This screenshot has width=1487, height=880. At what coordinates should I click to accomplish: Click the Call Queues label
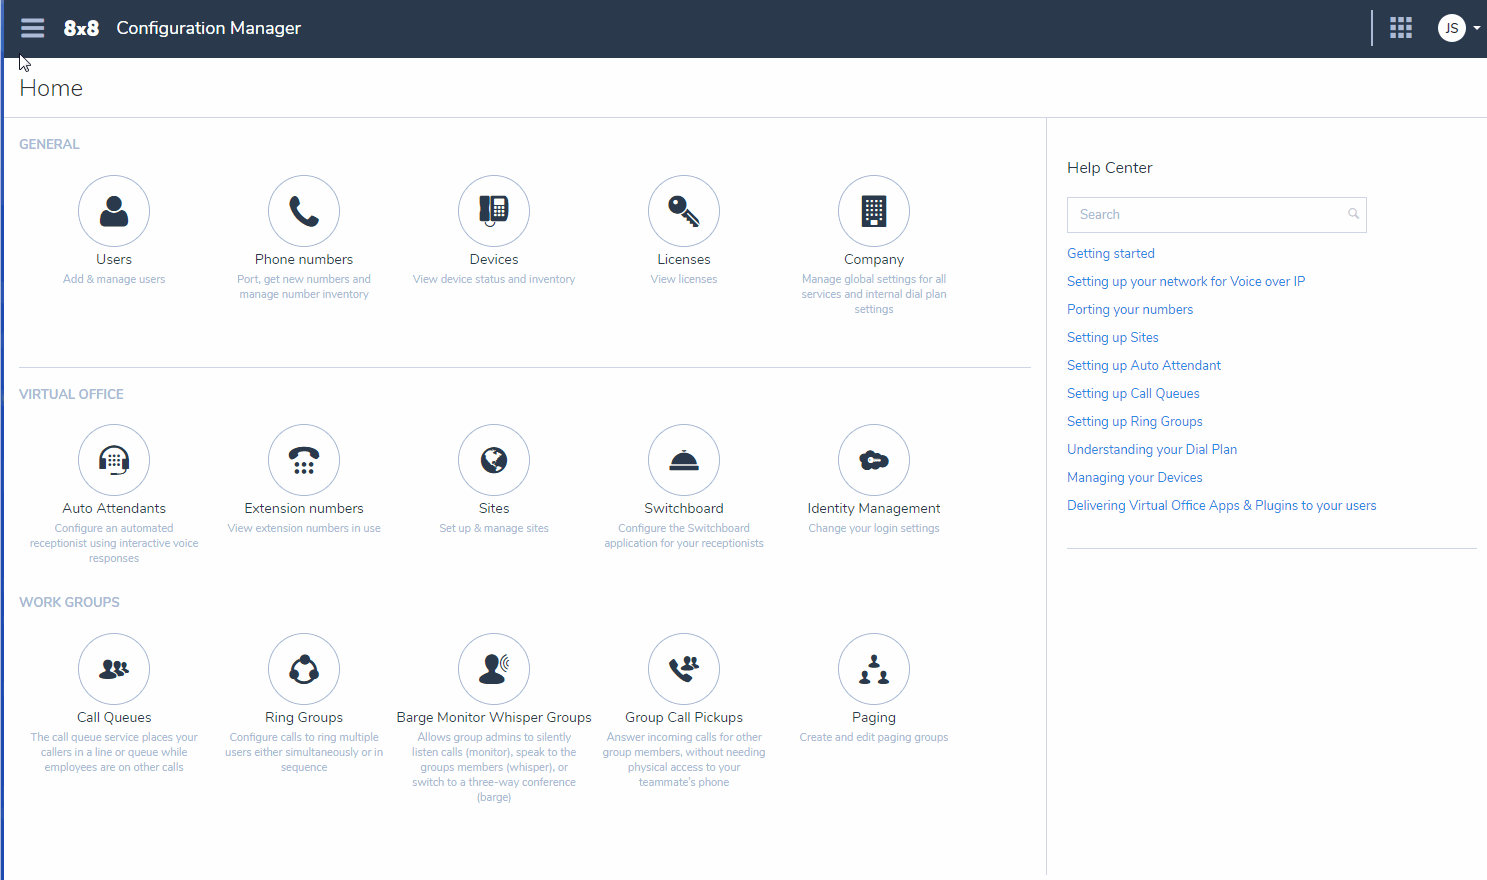click(x=114, y=717)
